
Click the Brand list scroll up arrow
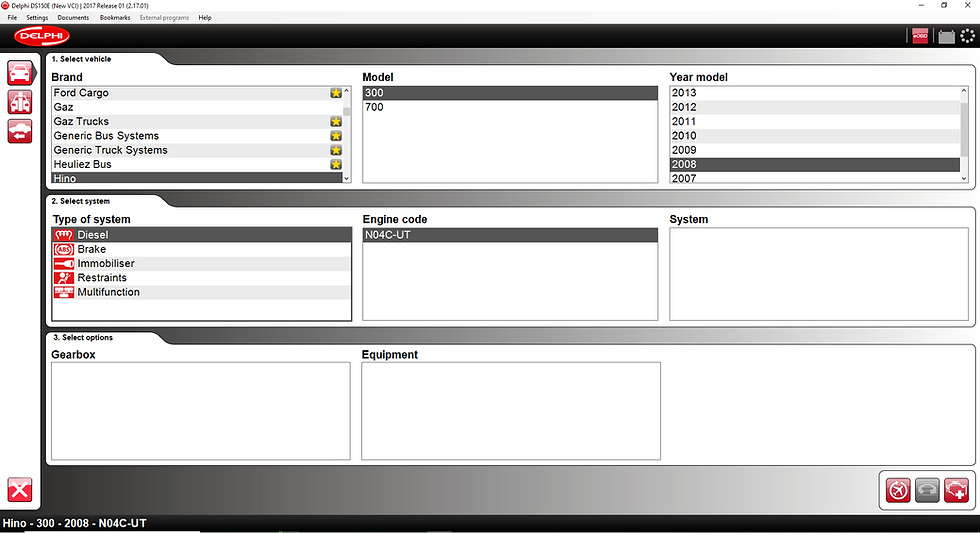tap(347, 91)
